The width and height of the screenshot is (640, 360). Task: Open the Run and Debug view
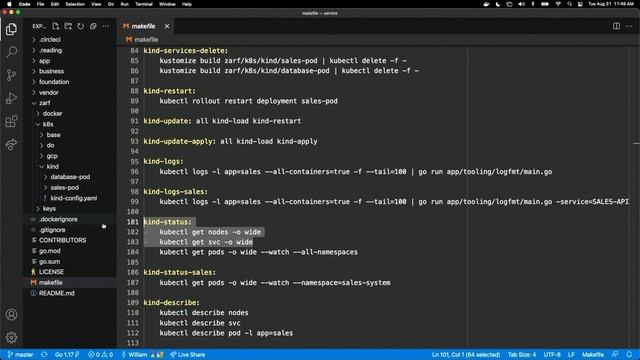[11, 98]
